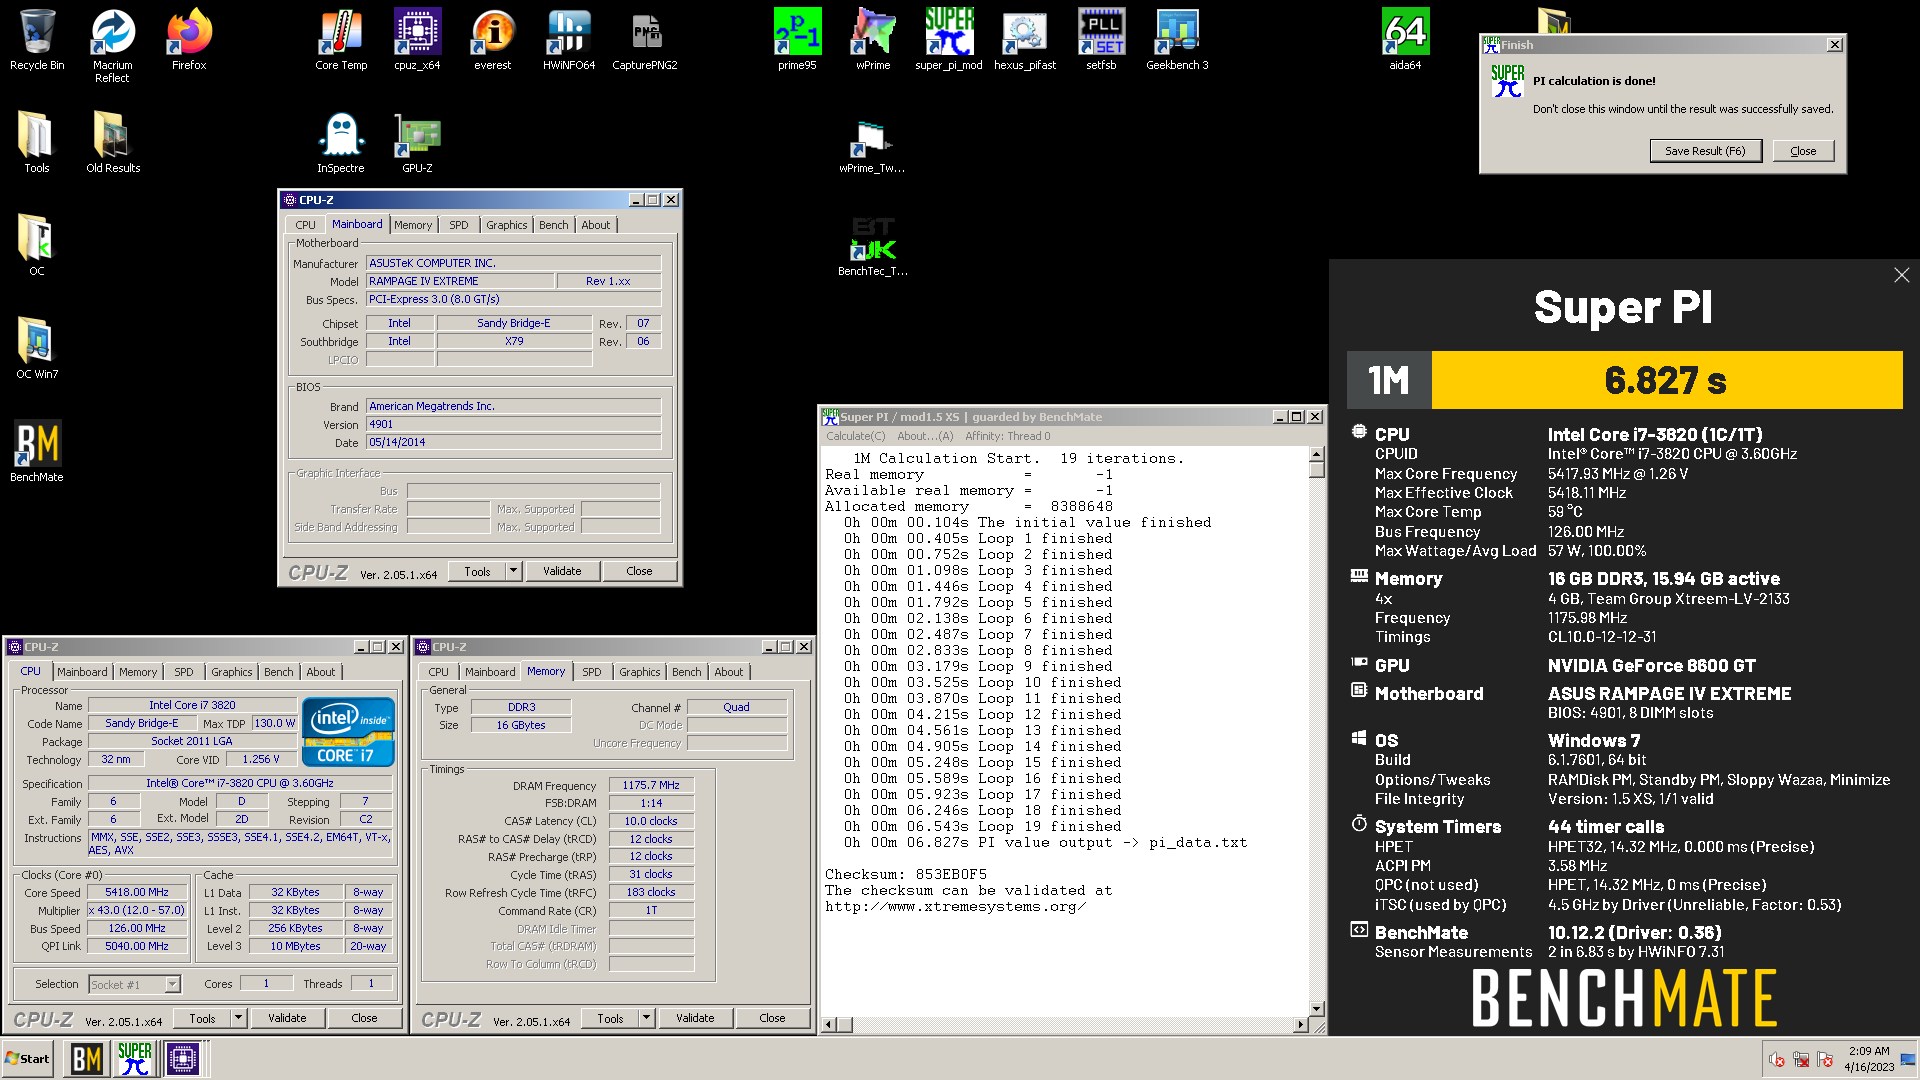The image size is (1920, 1080).
Task: Open the wPrime_Tw... desktop icon
Action: pyautogui.click(x=872, y=146)
